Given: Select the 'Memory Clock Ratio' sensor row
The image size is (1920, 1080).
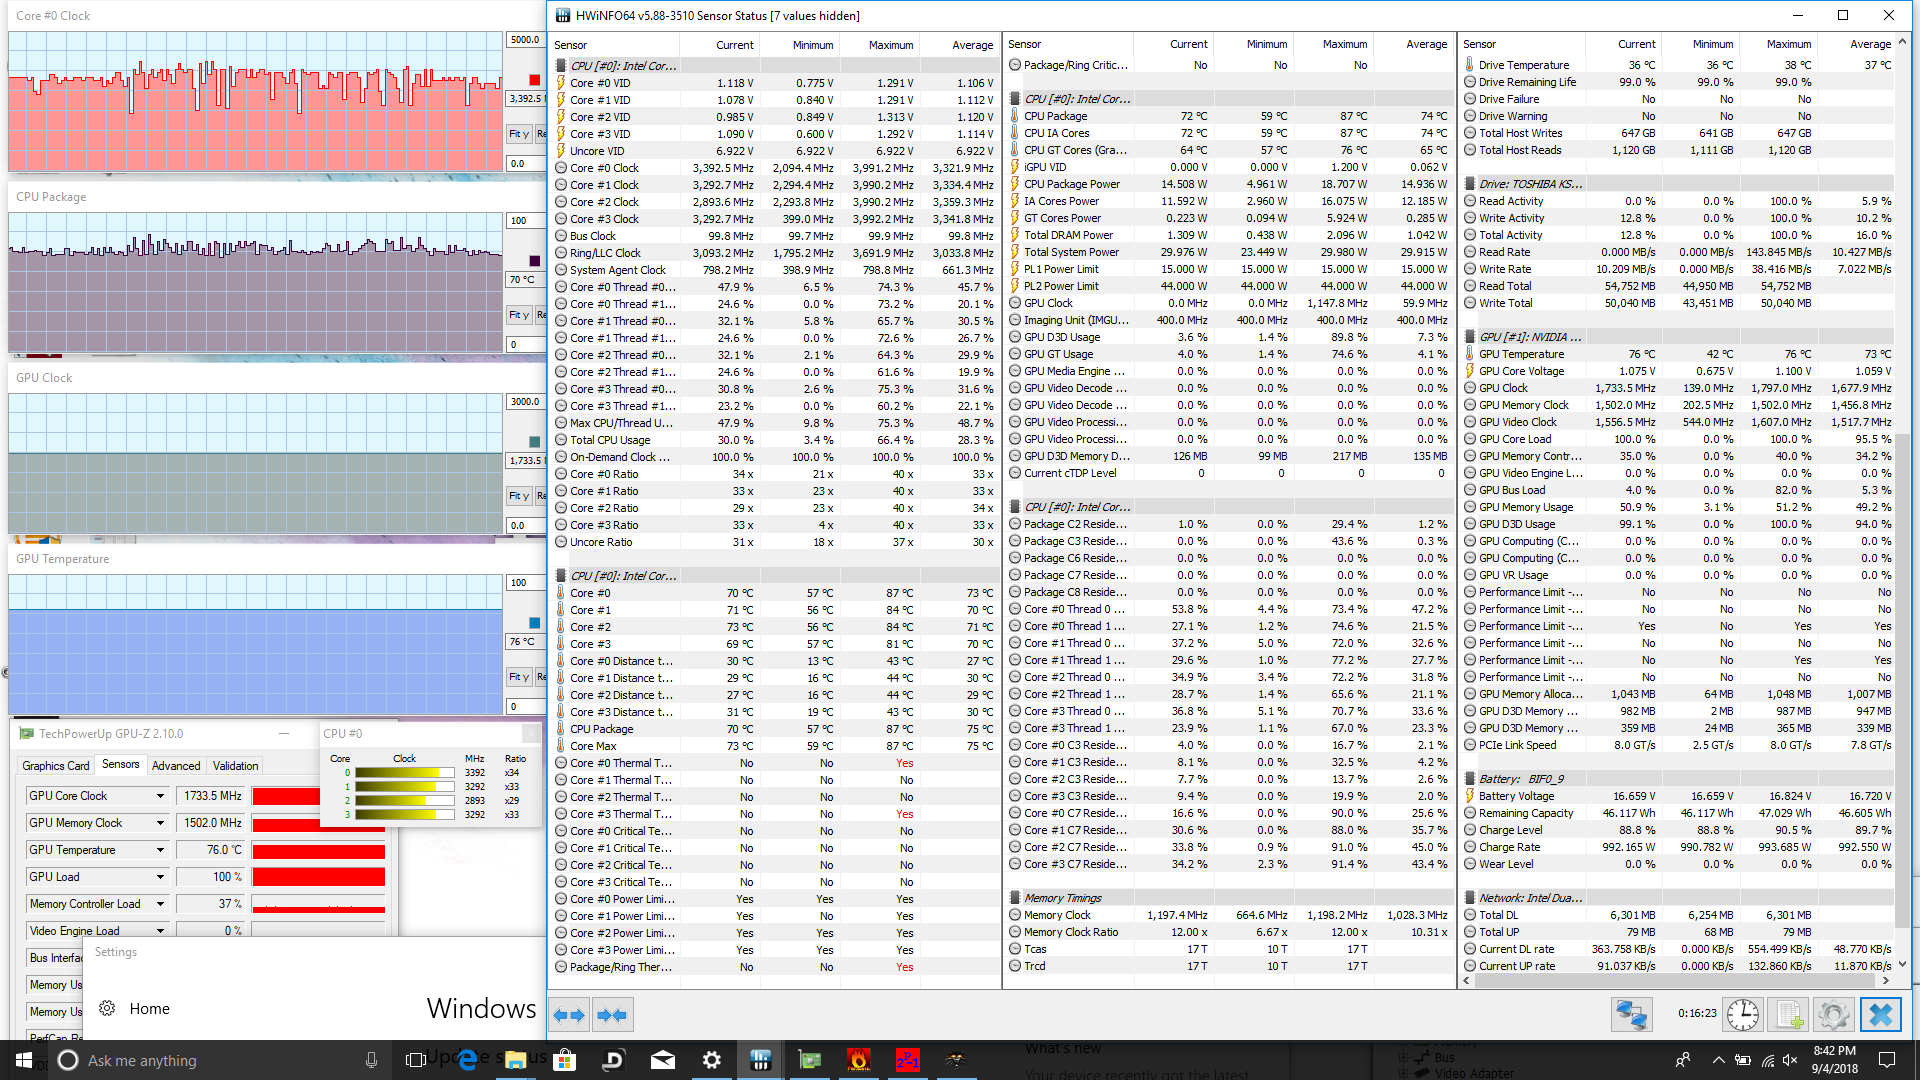Looking at the screenshot, I should 1230,932.
